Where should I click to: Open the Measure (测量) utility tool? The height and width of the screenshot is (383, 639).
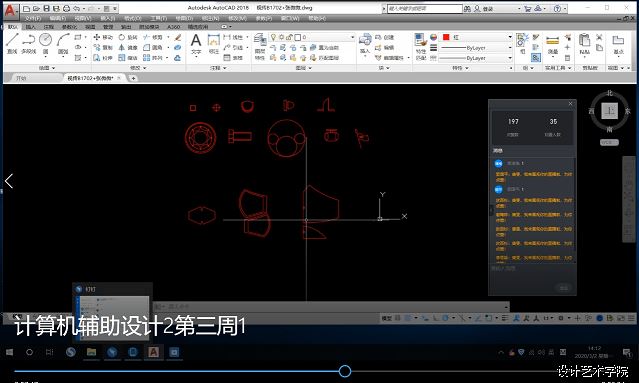coord(553,44)
